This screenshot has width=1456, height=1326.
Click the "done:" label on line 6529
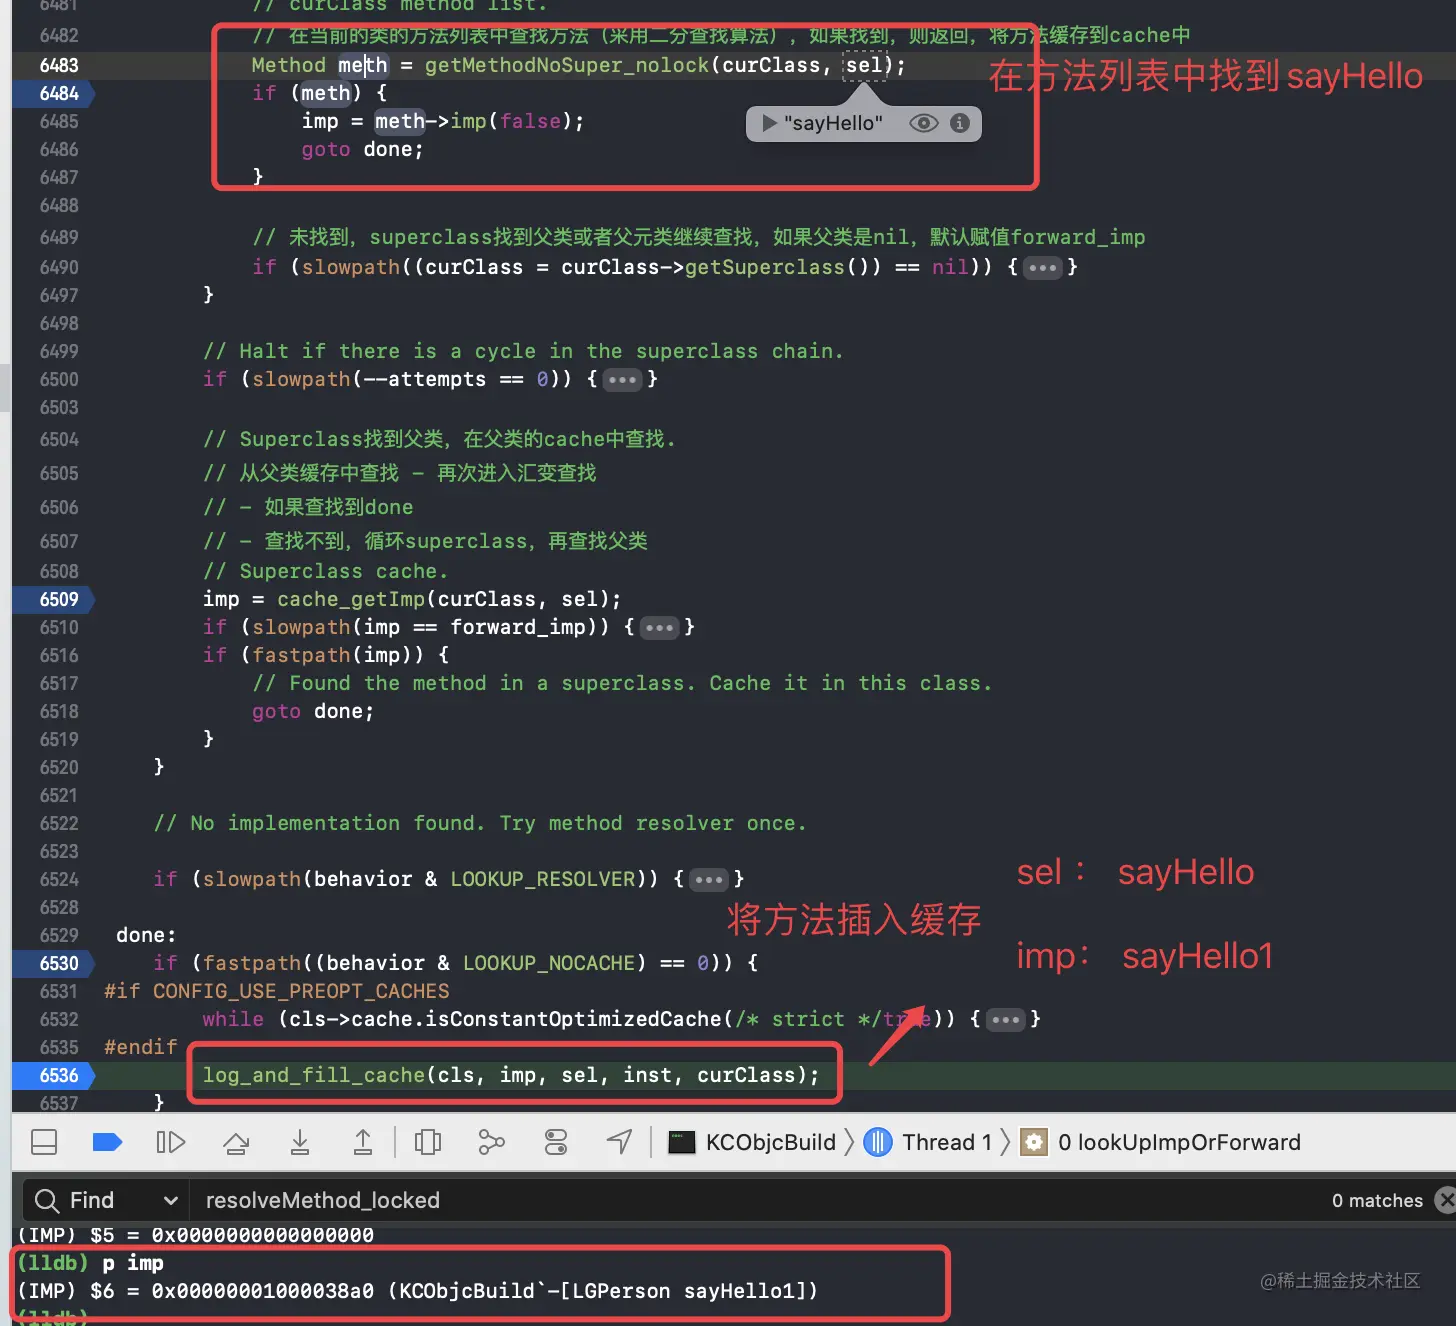point(146,935)
